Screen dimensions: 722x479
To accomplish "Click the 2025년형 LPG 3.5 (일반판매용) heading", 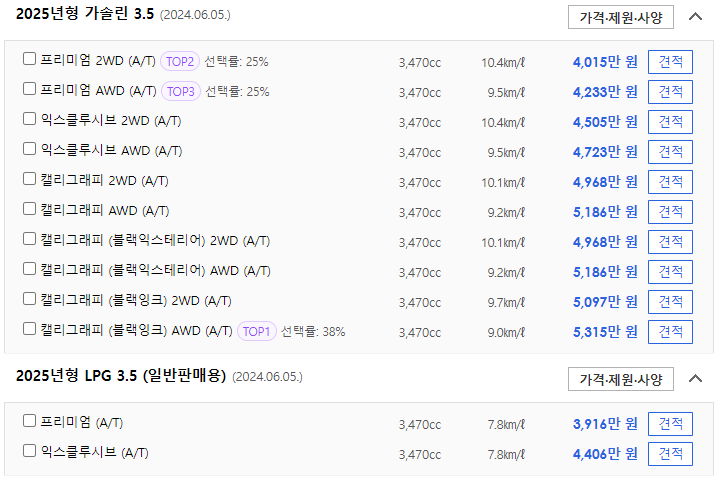I will coord(121,376).
